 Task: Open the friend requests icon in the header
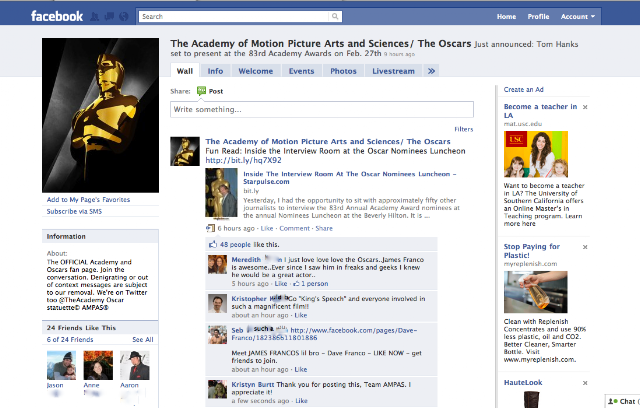[95, 16]
